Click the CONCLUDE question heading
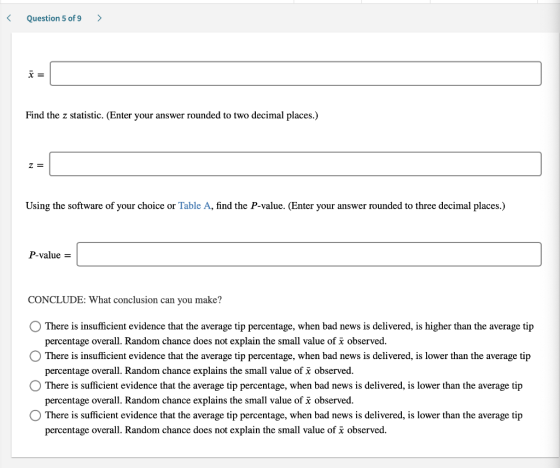This screenshot has width=560, height=468. click(x=125, y=300)
